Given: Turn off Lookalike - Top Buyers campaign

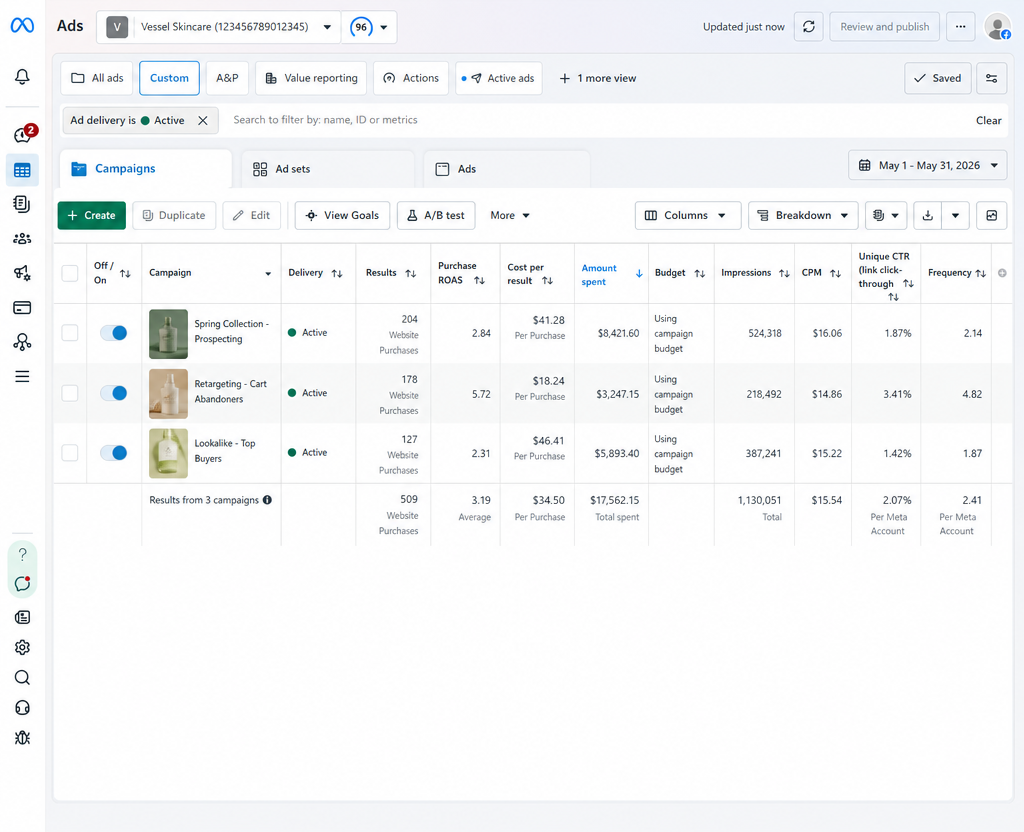Looking at the screenshot, I should click(x=114, y=453).
